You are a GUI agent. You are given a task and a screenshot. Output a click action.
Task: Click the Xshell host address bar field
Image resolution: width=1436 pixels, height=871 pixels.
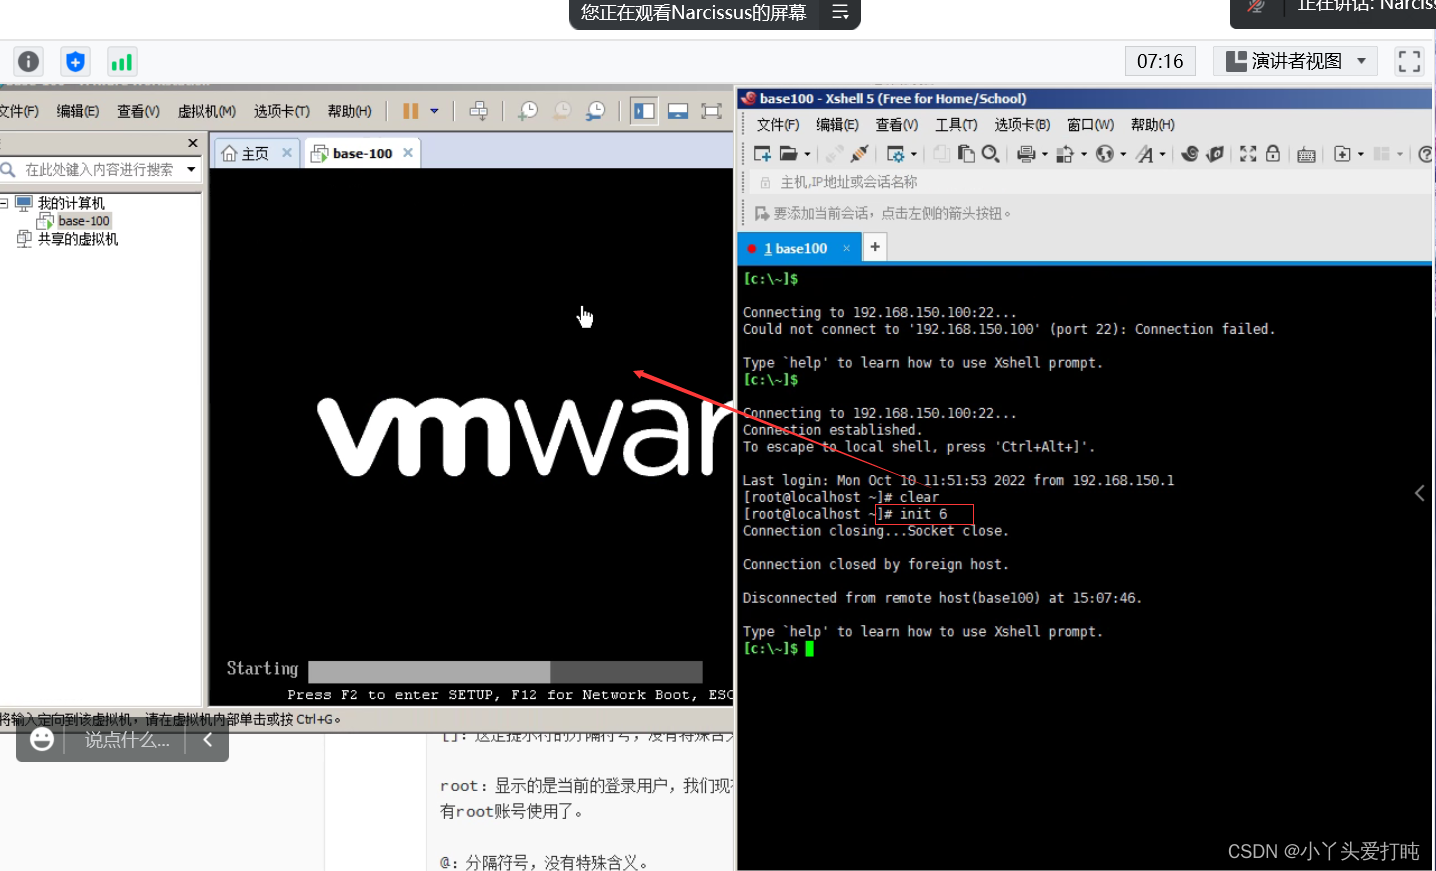pyautogui.click(x=1090, y=182)
